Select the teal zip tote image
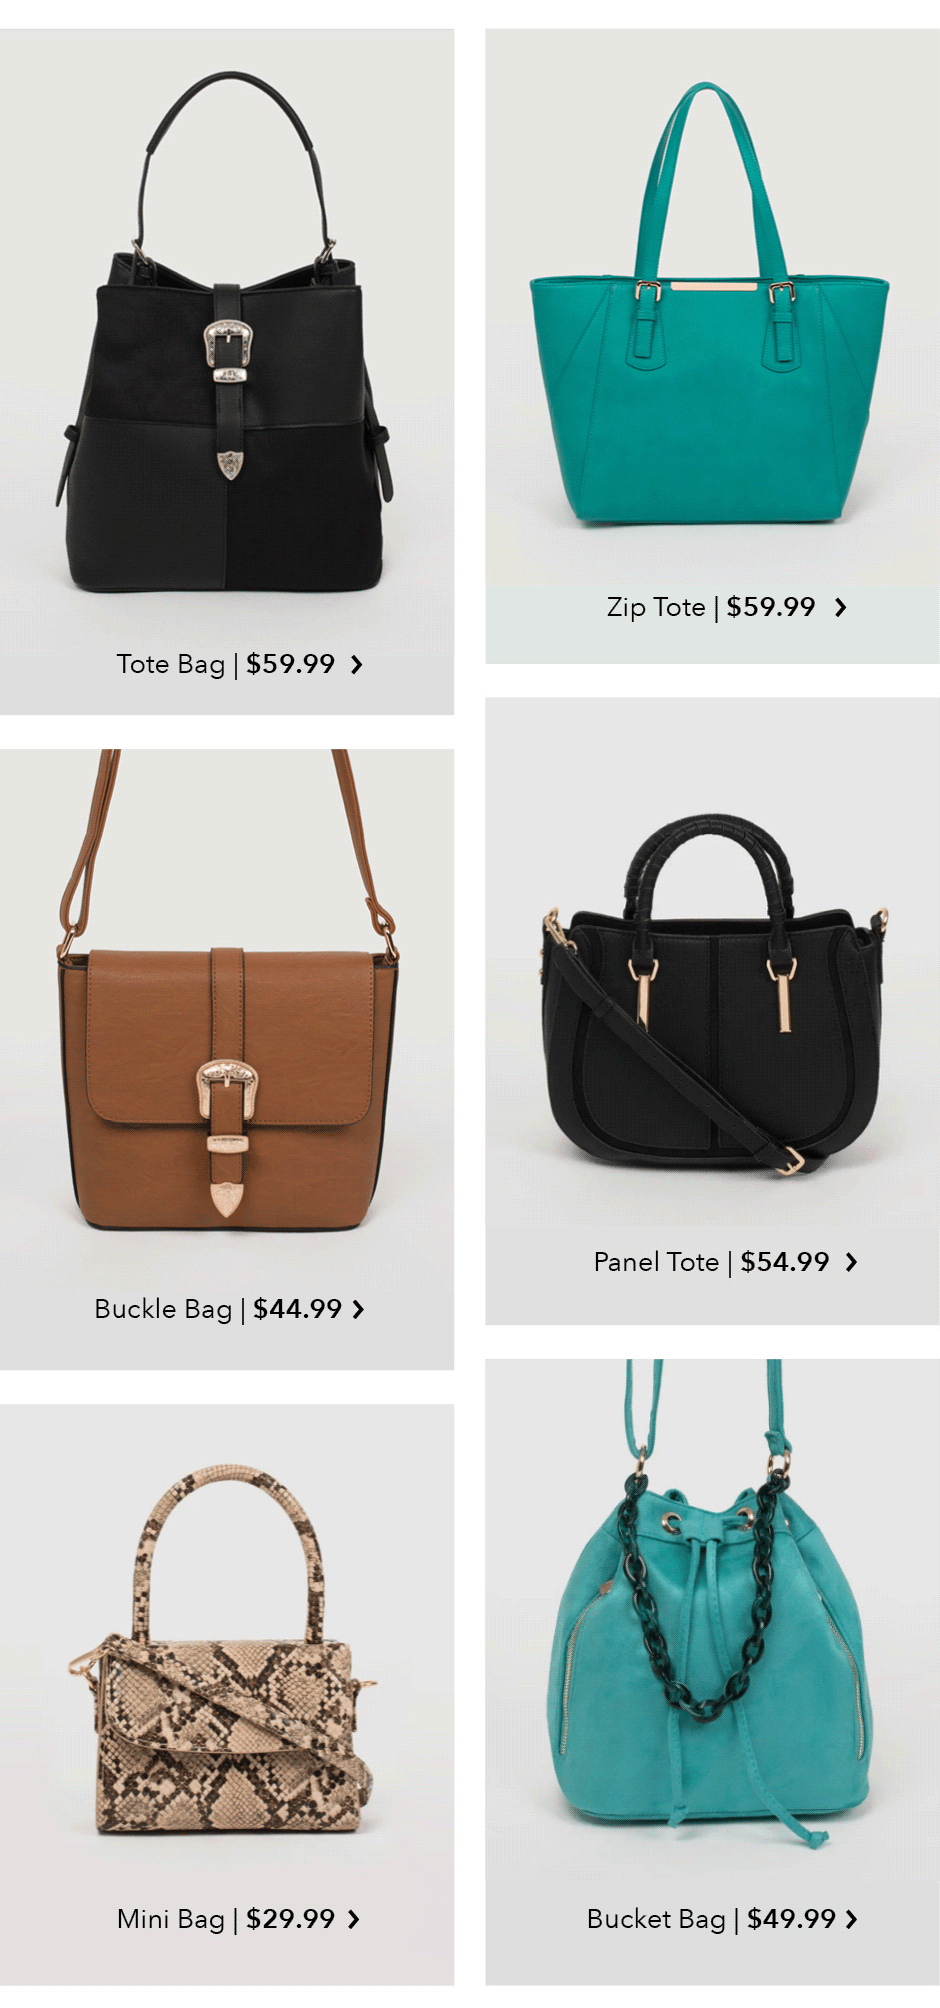The image size is (940, 2008). click(x=709, y=303)
